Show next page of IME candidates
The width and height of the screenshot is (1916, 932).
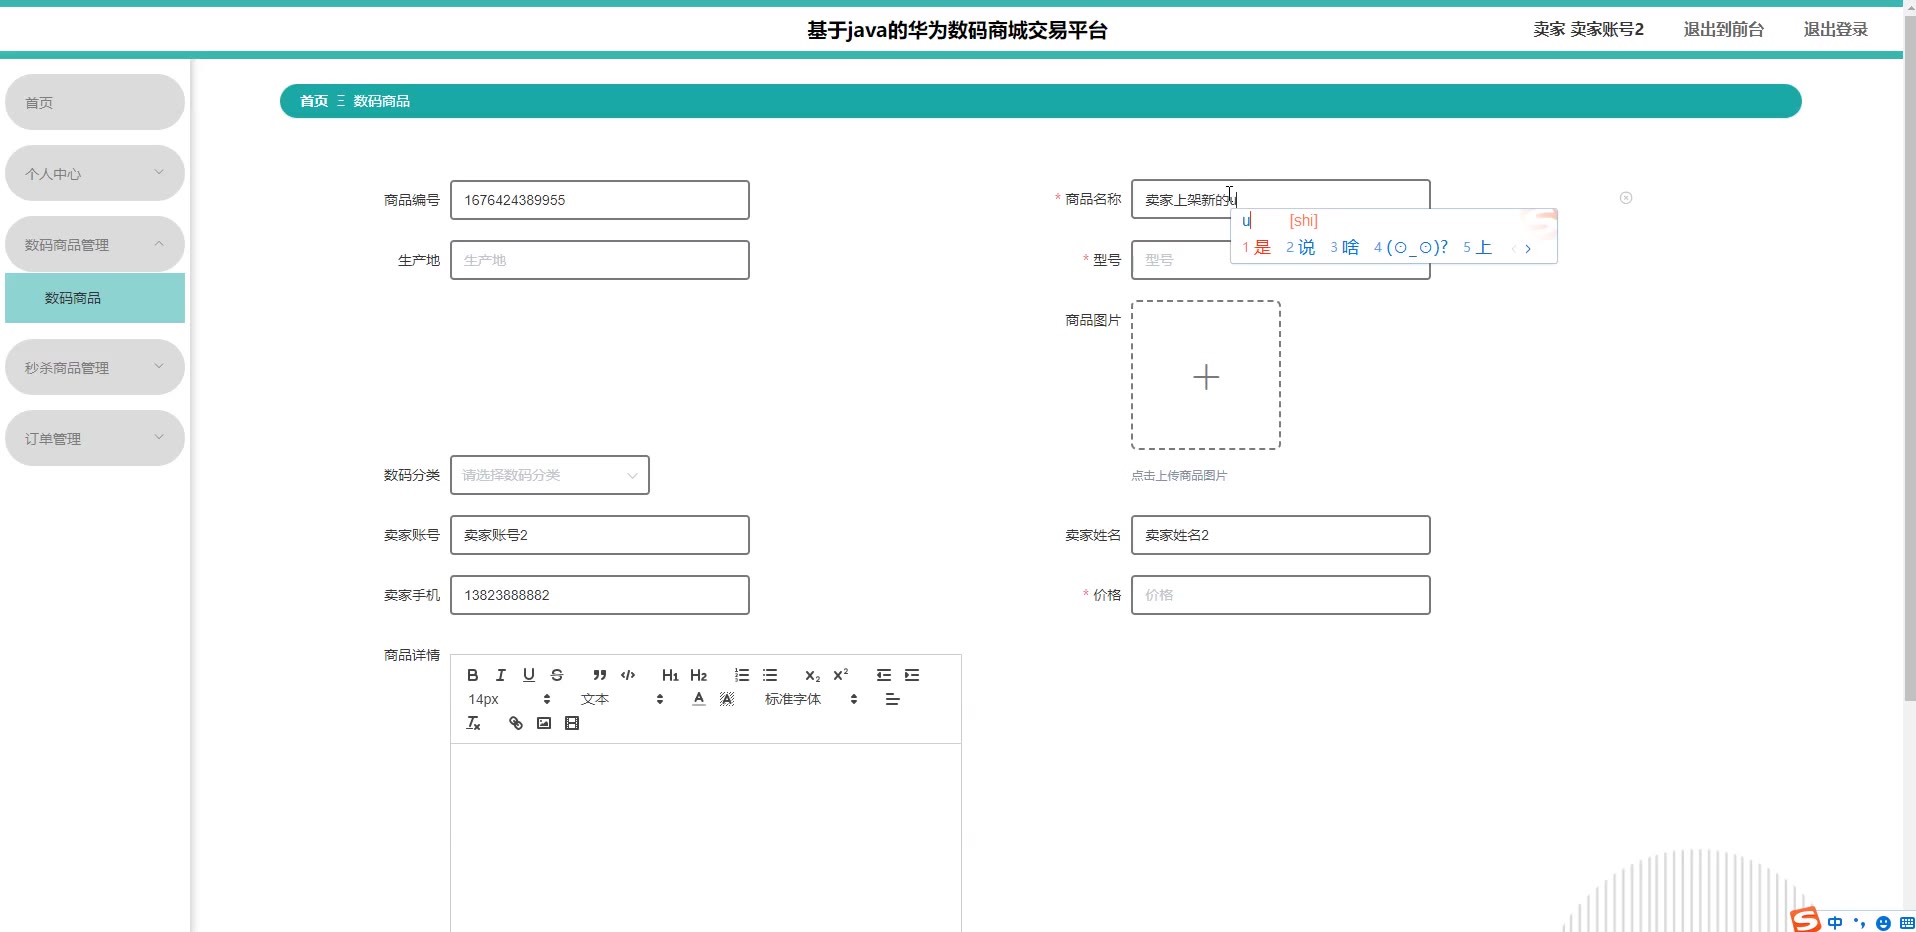coord(1528,248)
